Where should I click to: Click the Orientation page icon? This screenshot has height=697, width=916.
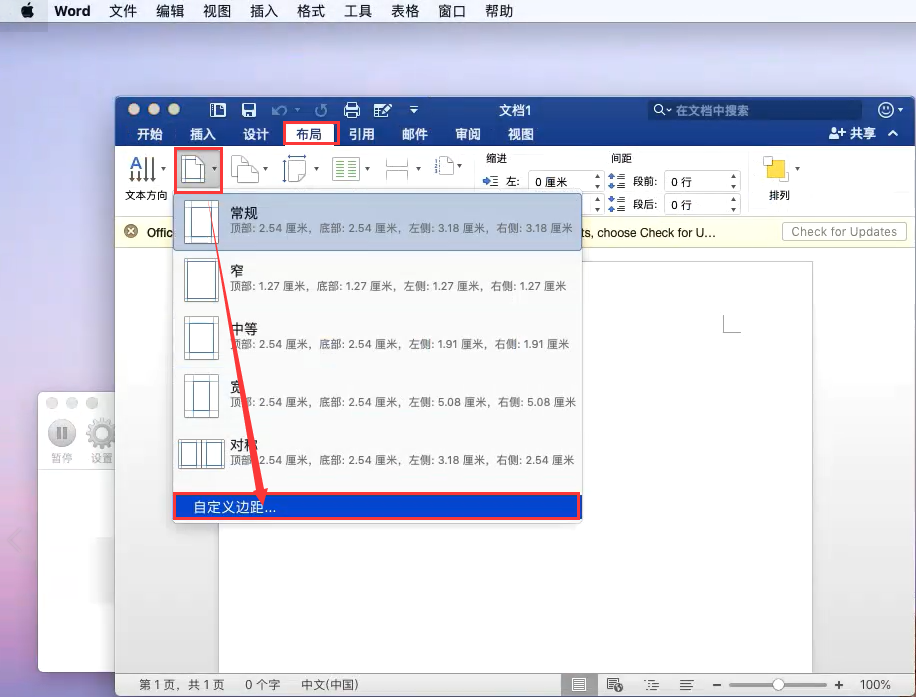(x=245, y=169)
